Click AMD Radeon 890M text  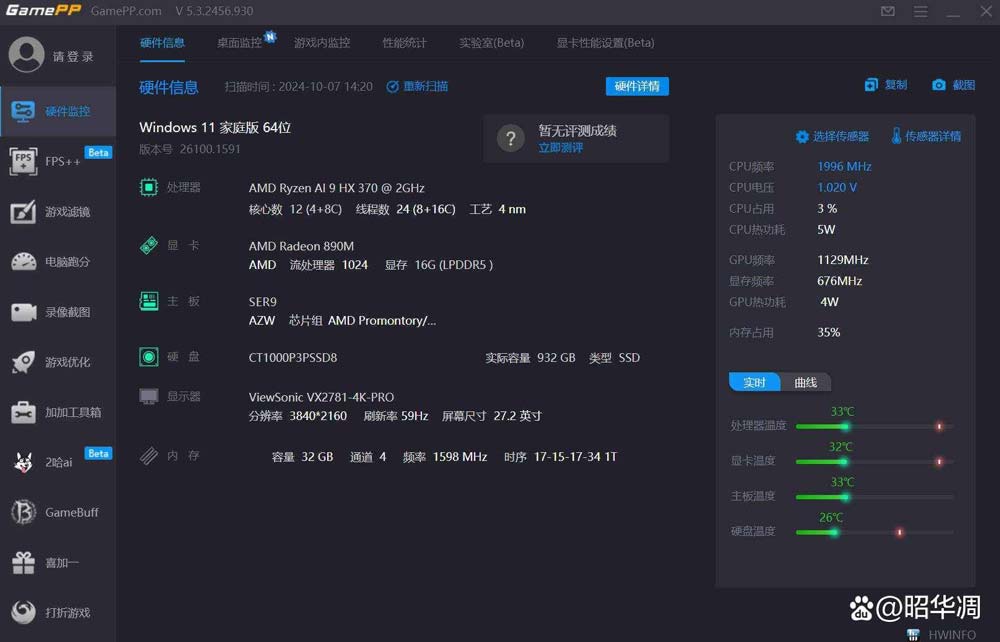[301, 246]
